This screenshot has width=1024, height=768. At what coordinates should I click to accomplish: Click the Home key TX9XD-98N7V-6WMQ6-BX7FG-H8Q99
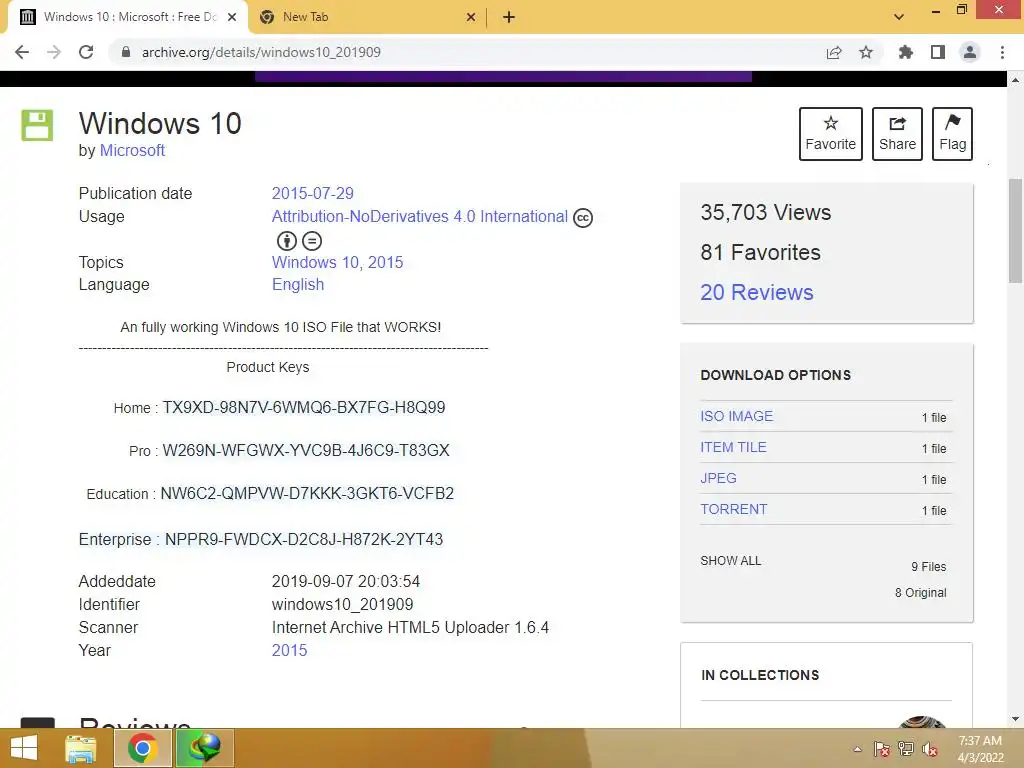(304, 408)
